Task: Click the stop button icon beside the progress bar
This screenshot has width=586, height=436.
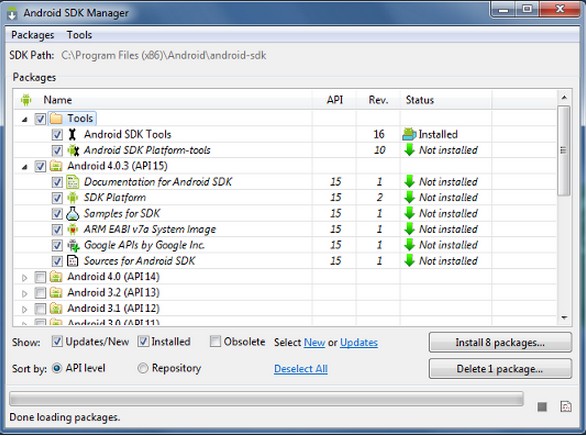Action: tap(542, 406)
